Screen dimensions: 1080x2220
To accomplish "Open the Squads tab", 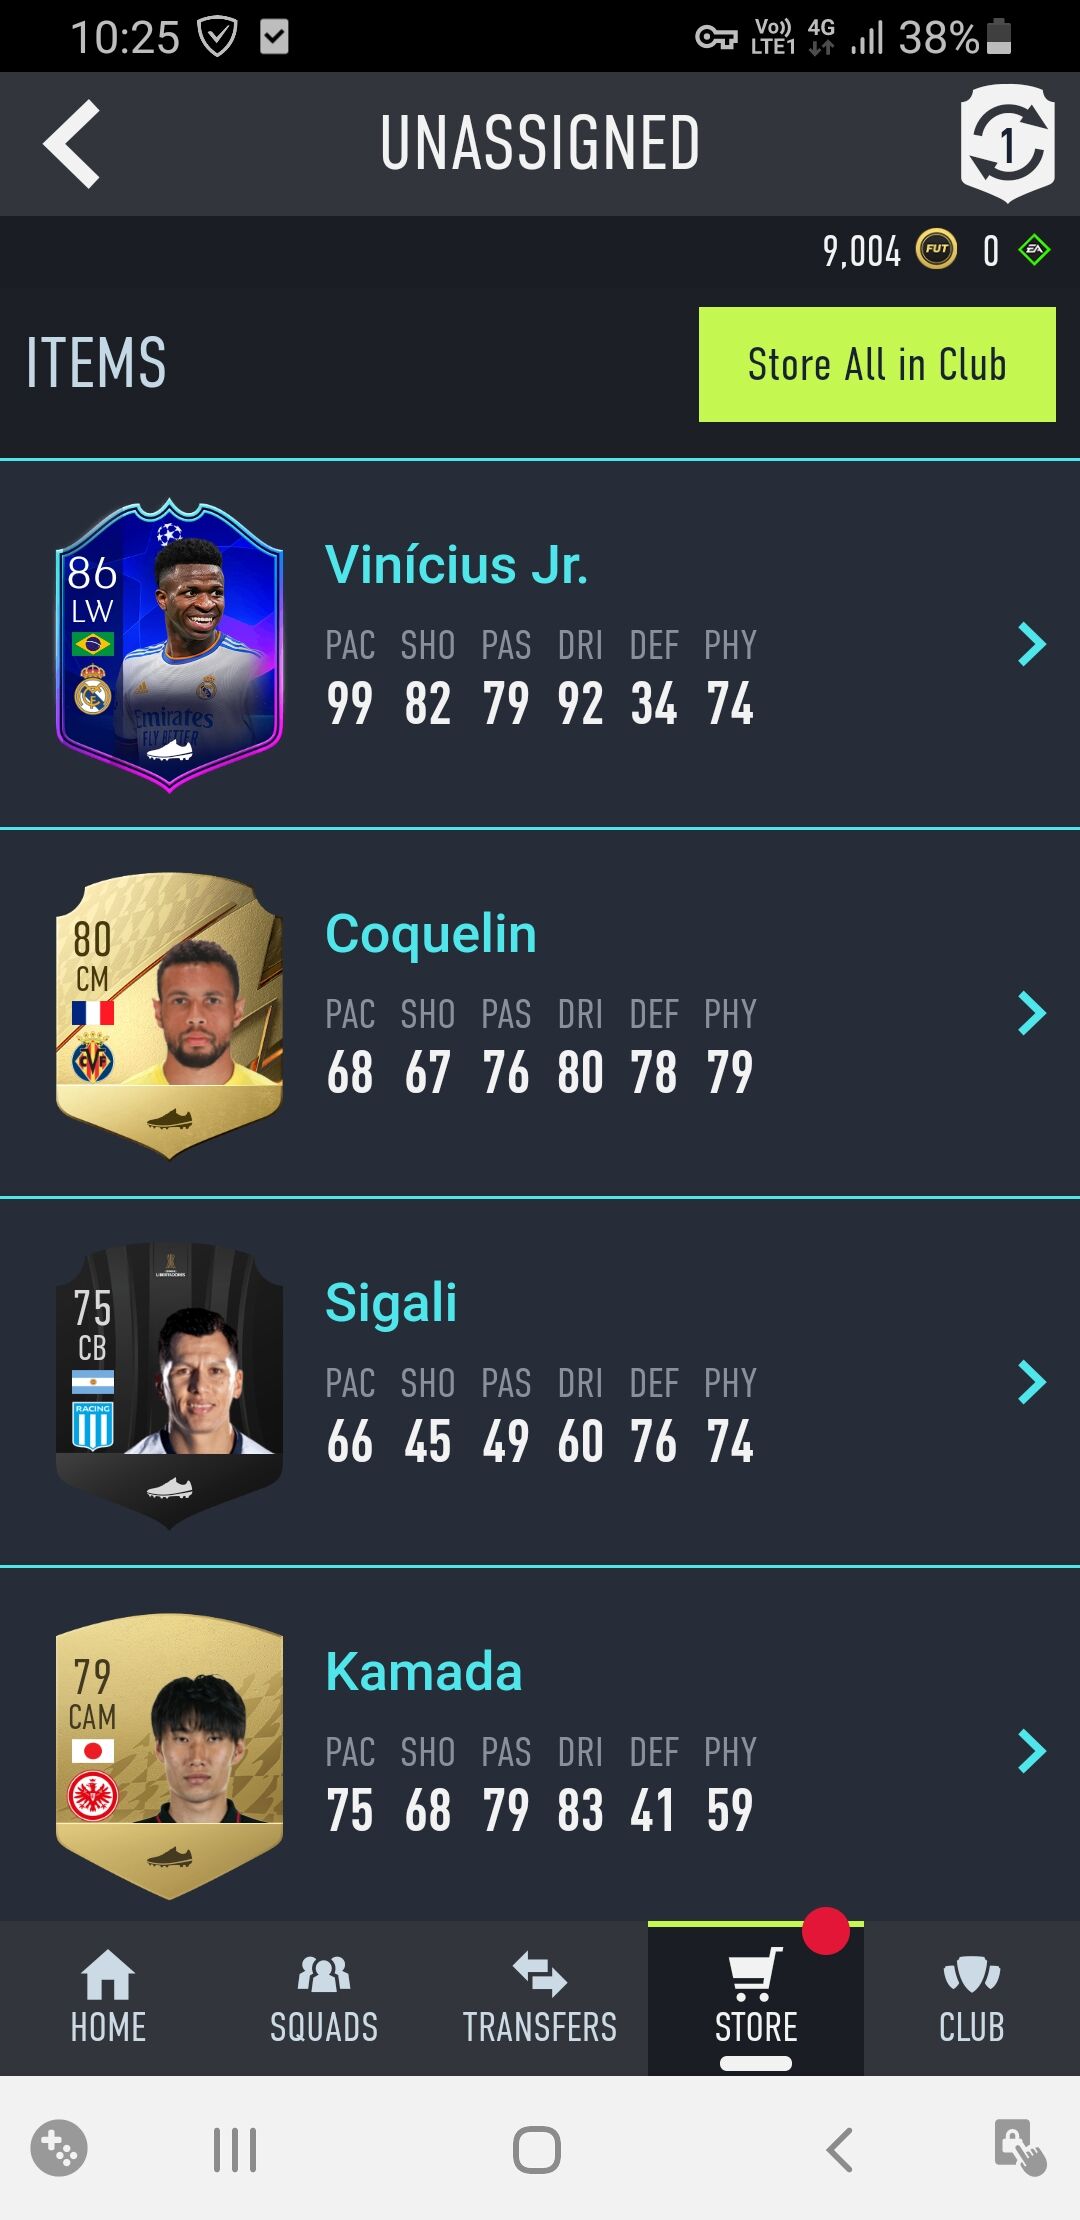I will [x=324, y=1996].
